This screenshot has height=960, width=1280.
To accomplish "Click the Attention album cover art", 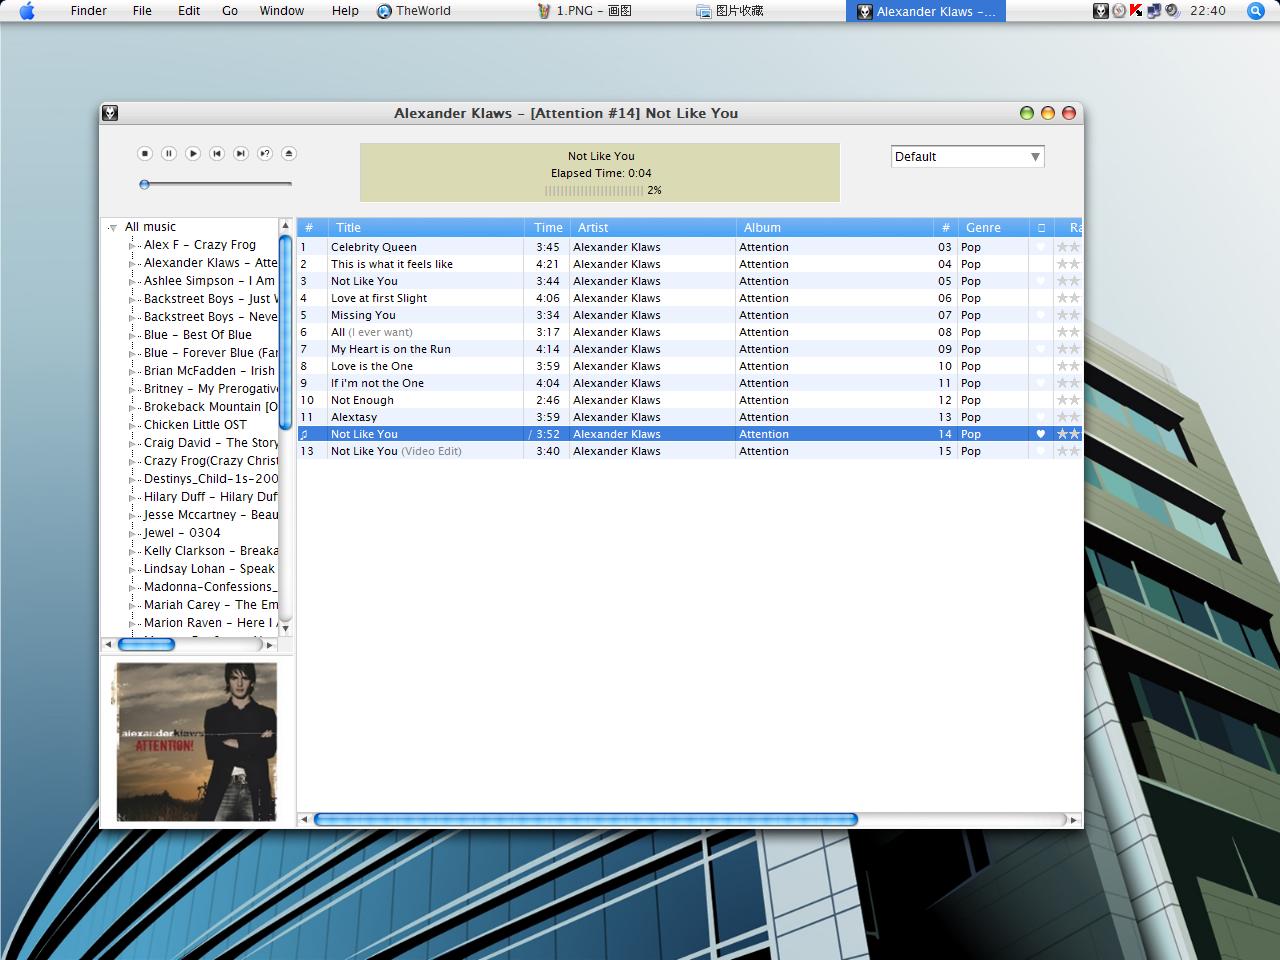I will click(196, 741).
